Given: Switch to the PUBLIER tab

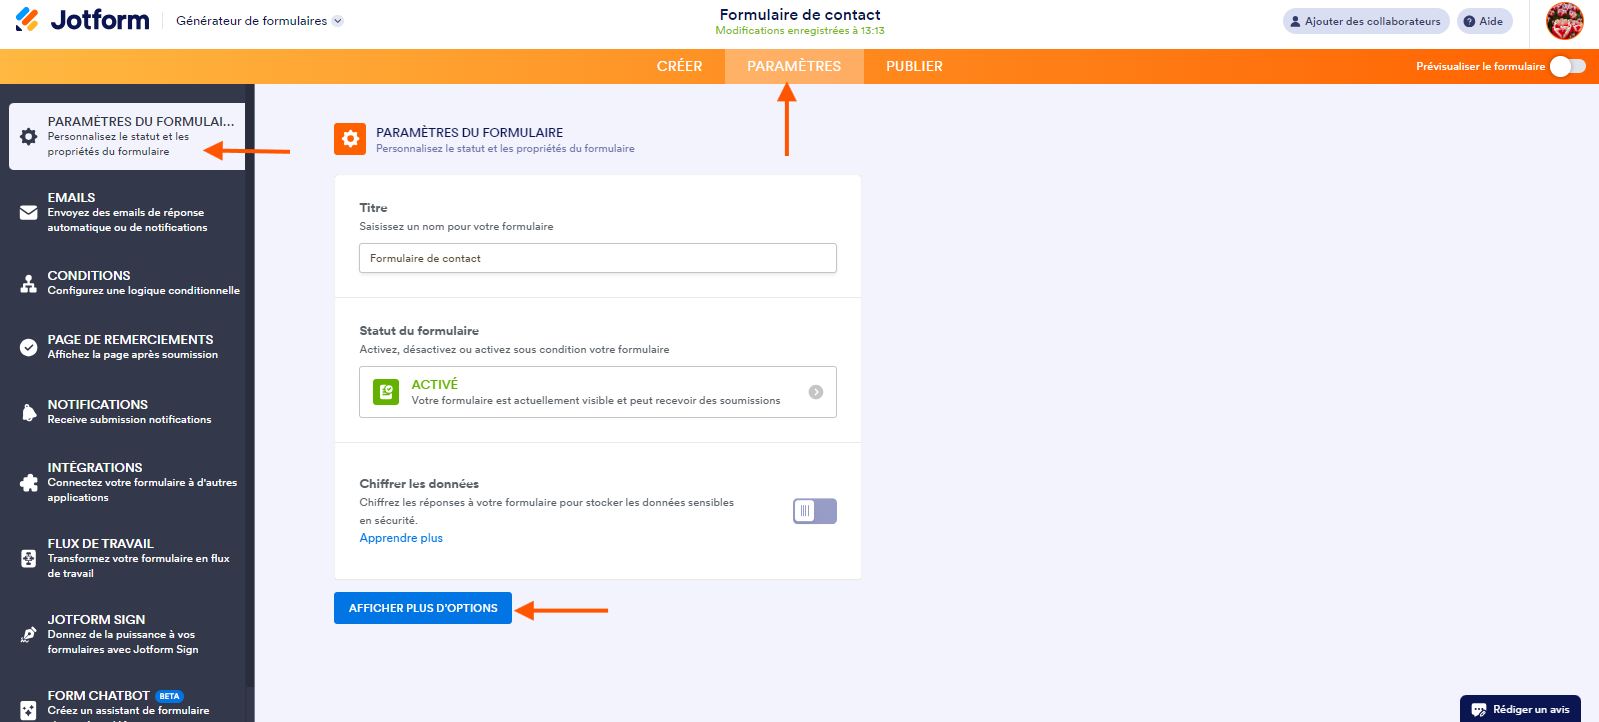Looking at the screenshot, I should 914,66.
